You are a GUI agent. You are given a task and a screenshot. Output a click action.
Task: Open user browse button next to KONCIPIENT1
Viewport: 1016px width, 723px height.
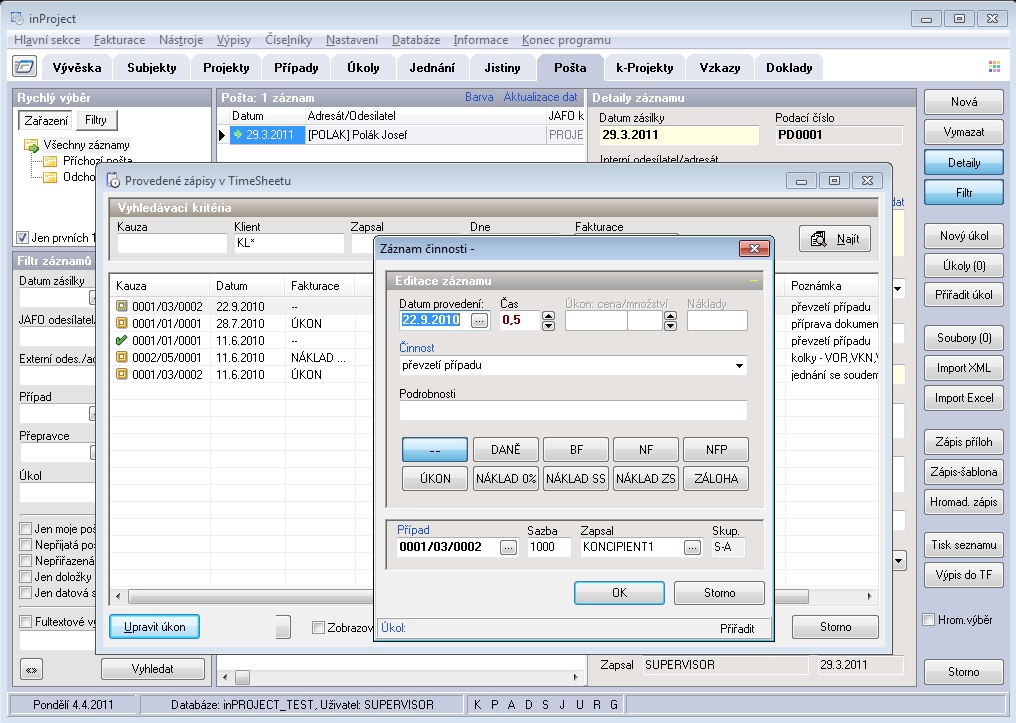(x=693, y=547)
